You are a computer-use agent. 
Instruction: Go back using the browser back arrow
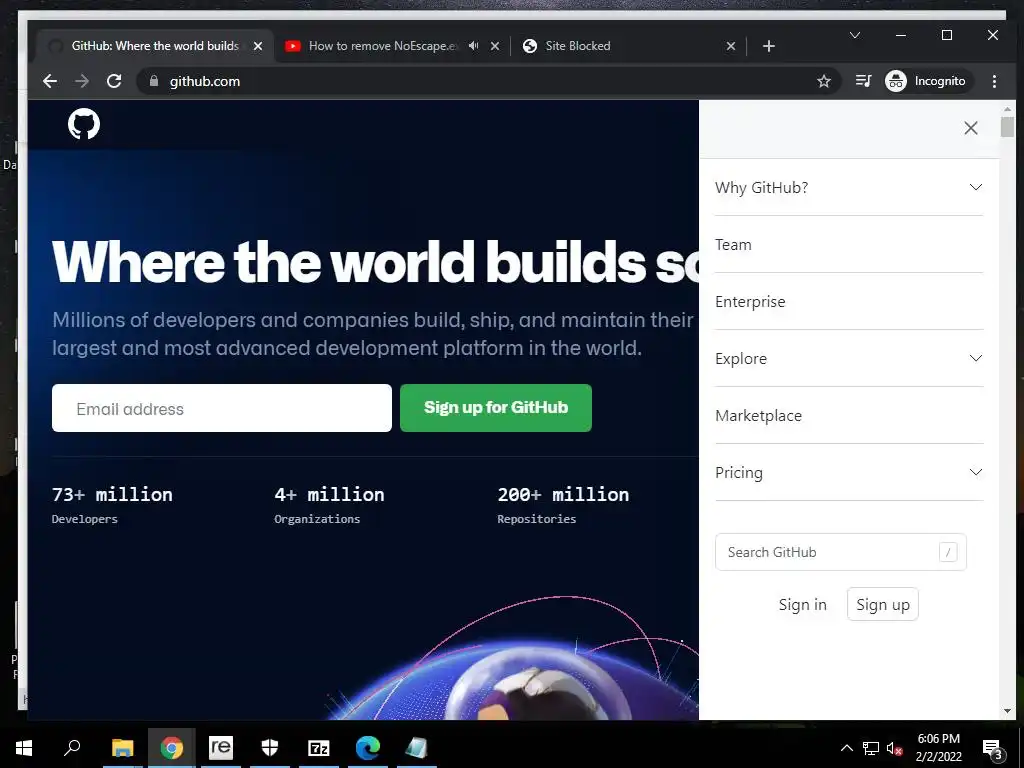click(x=50, y=81)
